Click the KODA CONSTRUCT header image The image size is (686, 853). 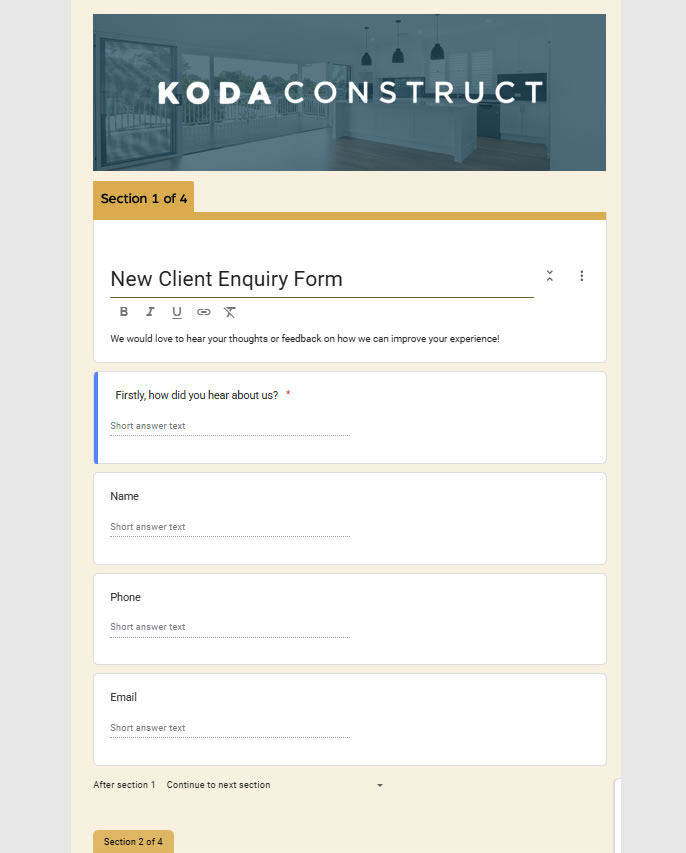click(349, 92)
